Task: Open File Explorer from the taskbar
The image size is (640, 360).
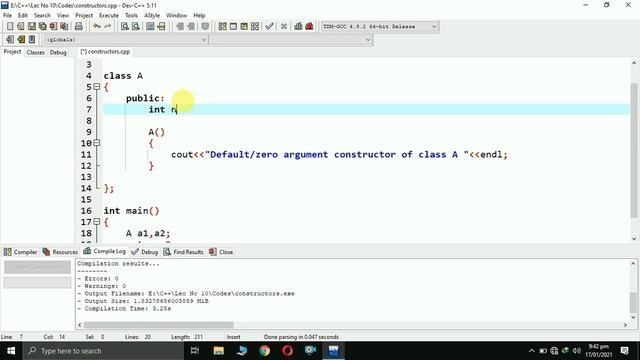Action: tap(219, 351)
